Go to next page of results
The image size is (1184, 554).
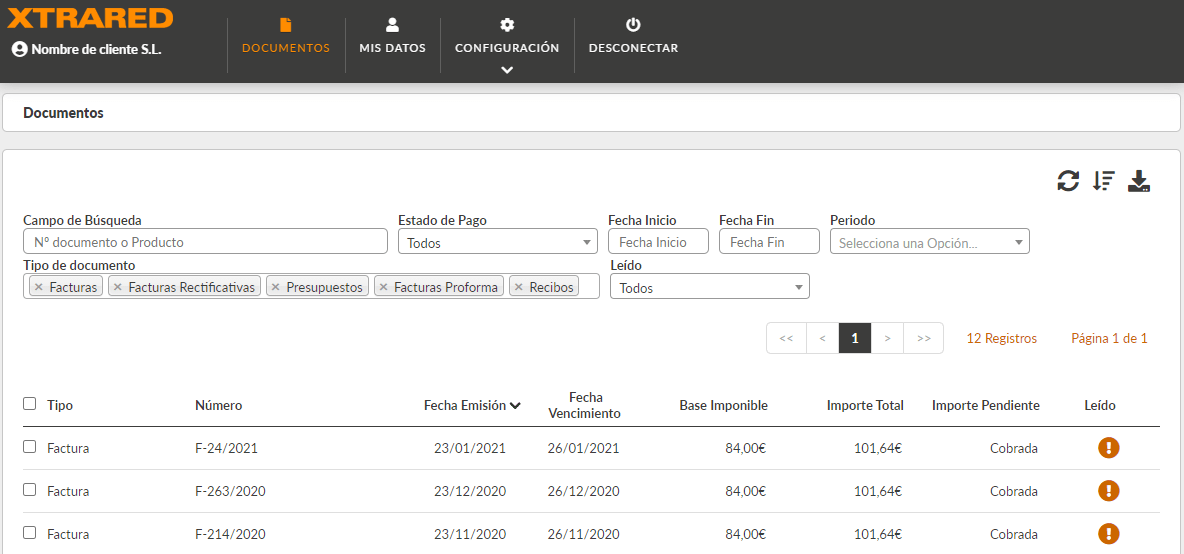point(887,338)
